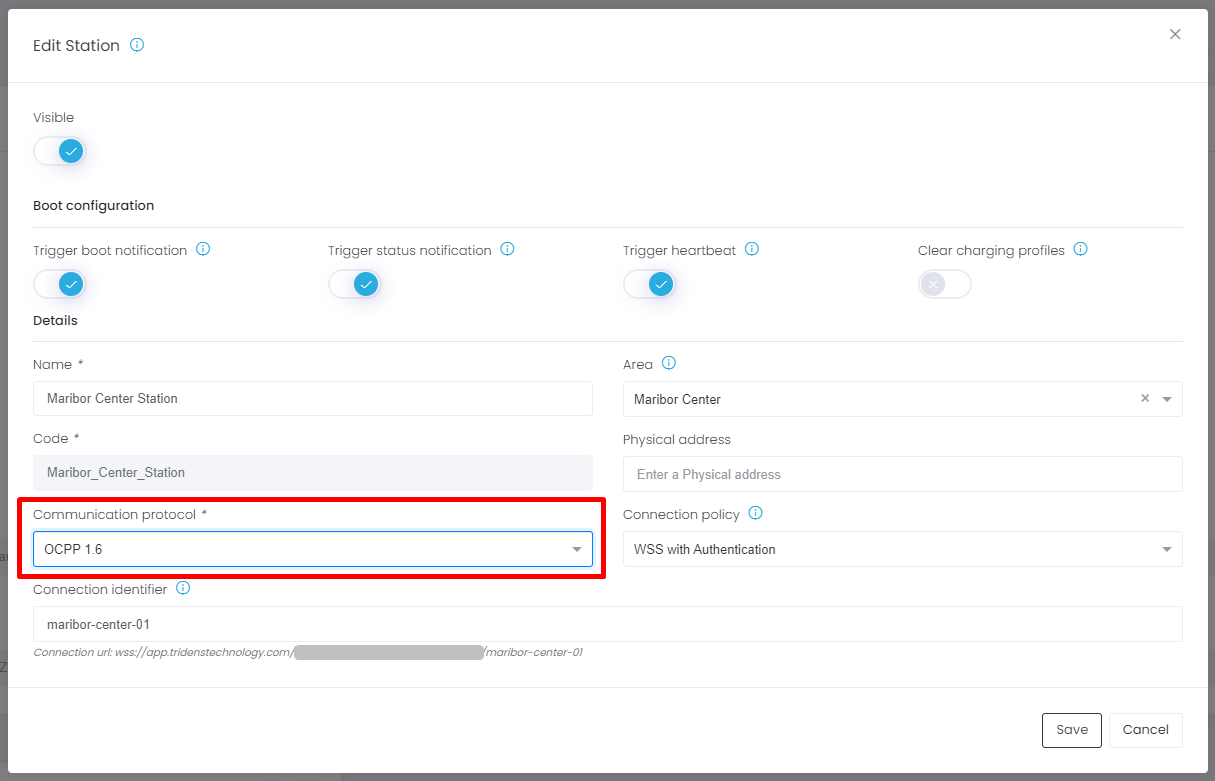Disable Trigger boot notification toggle
This screenshot has width=1215, height=781.
tap(59, 284)
